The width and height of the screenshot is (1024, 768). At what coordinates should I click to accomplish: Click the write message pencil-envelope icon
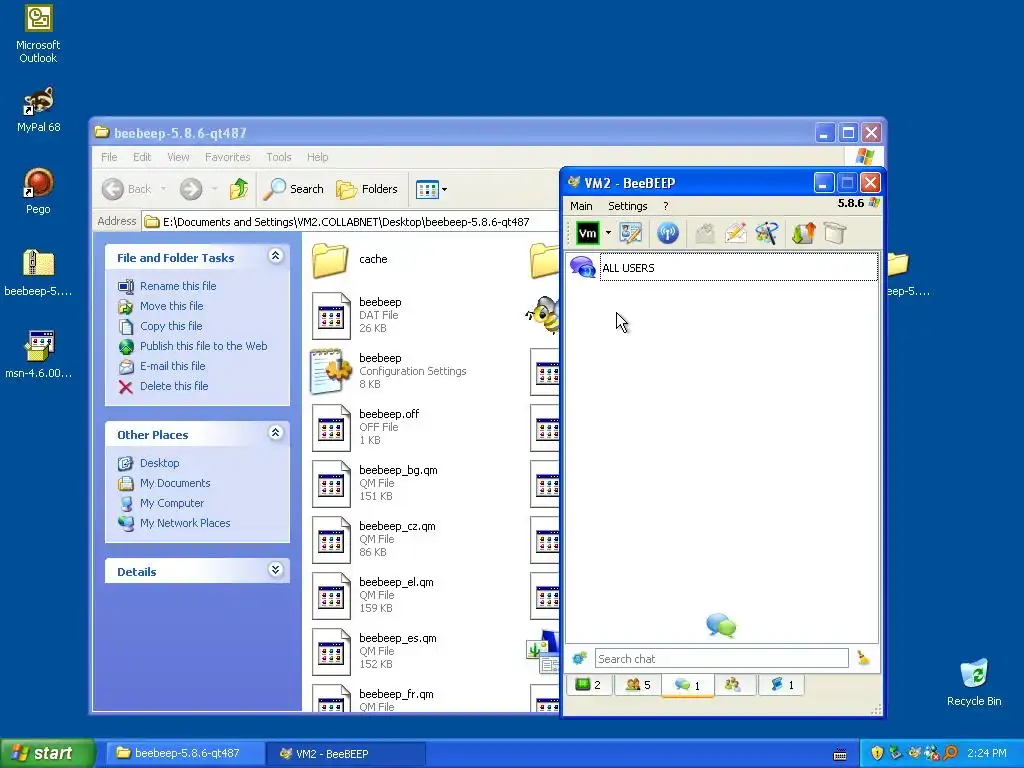[x=735, y=233]
